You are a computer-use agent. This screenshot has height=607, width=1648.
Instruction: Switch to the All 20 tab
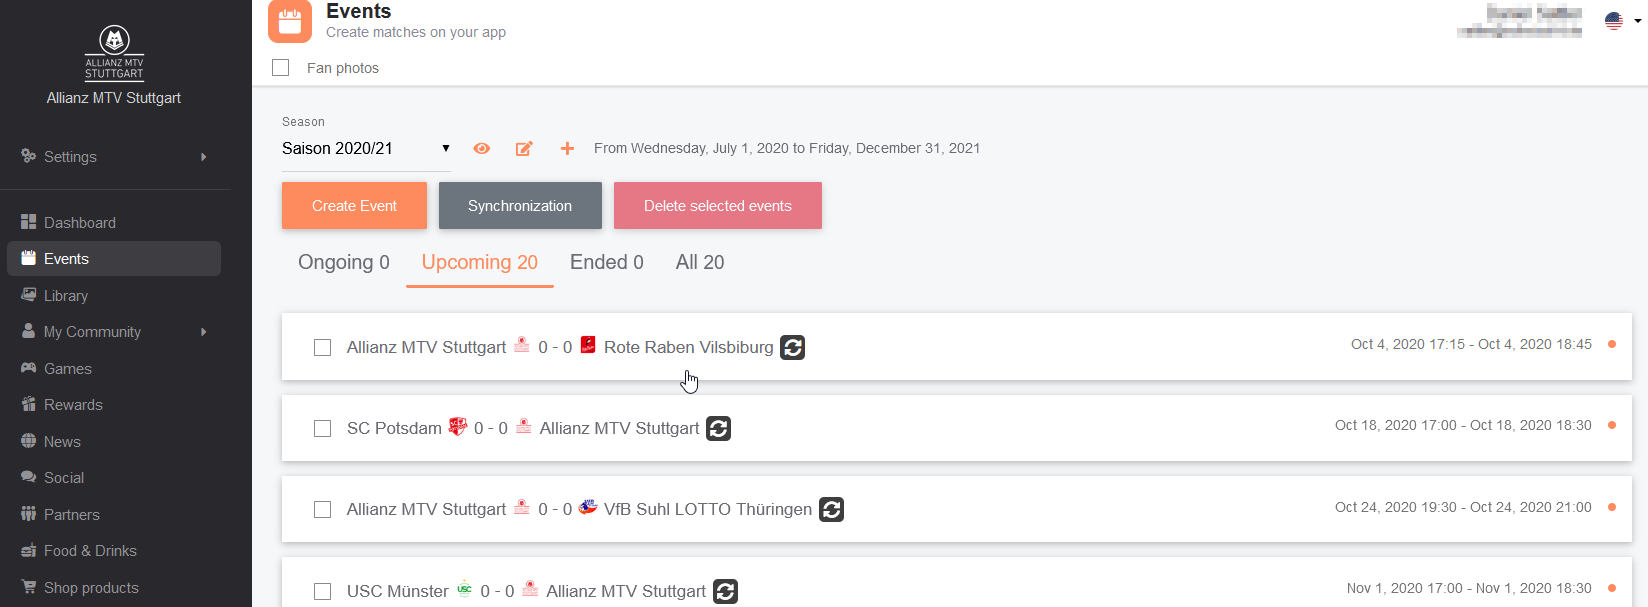700,263
